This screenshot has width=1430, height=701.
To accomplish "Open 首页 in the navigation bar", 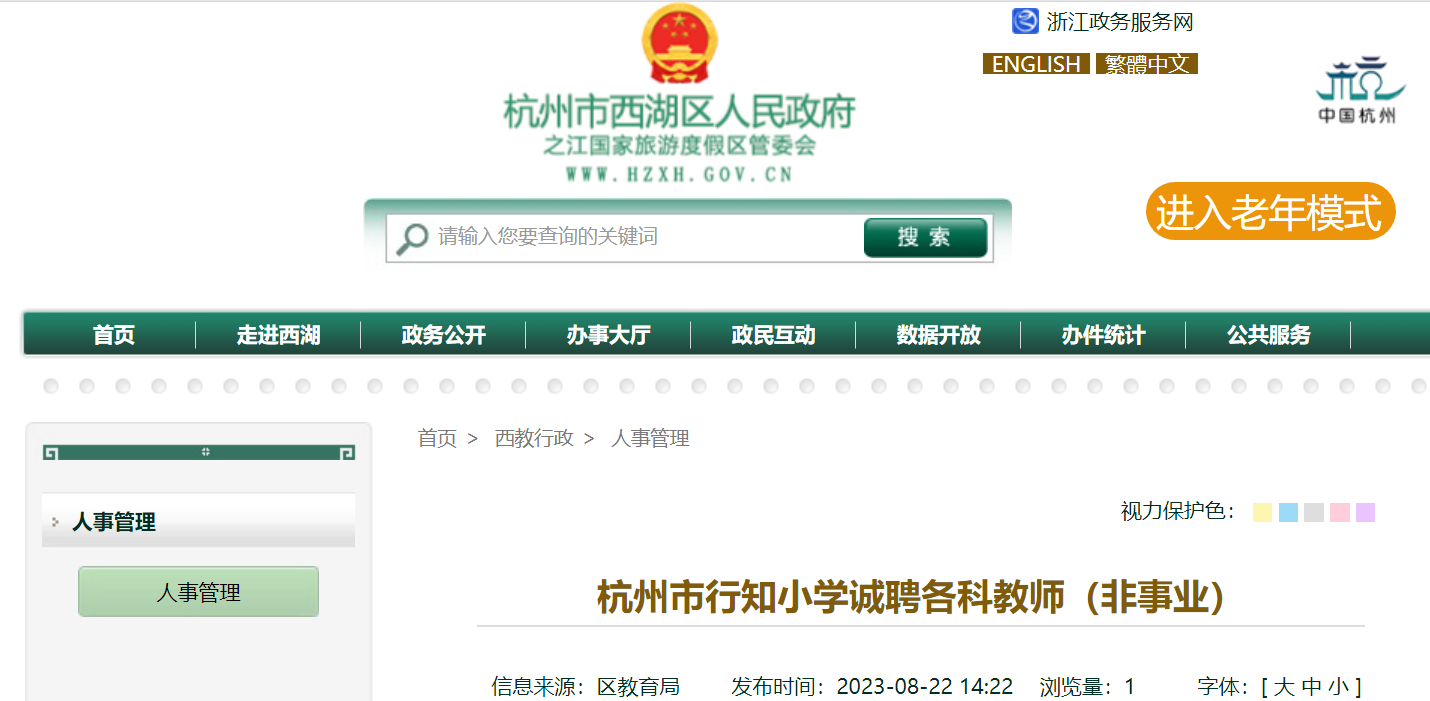I will [114, 335].
